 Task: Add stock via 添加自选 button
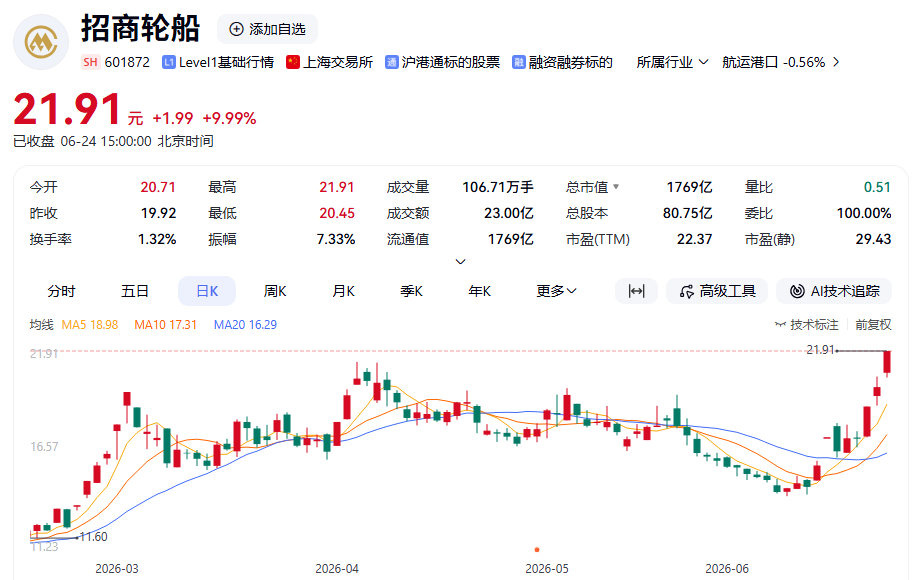tap(267, 29)
